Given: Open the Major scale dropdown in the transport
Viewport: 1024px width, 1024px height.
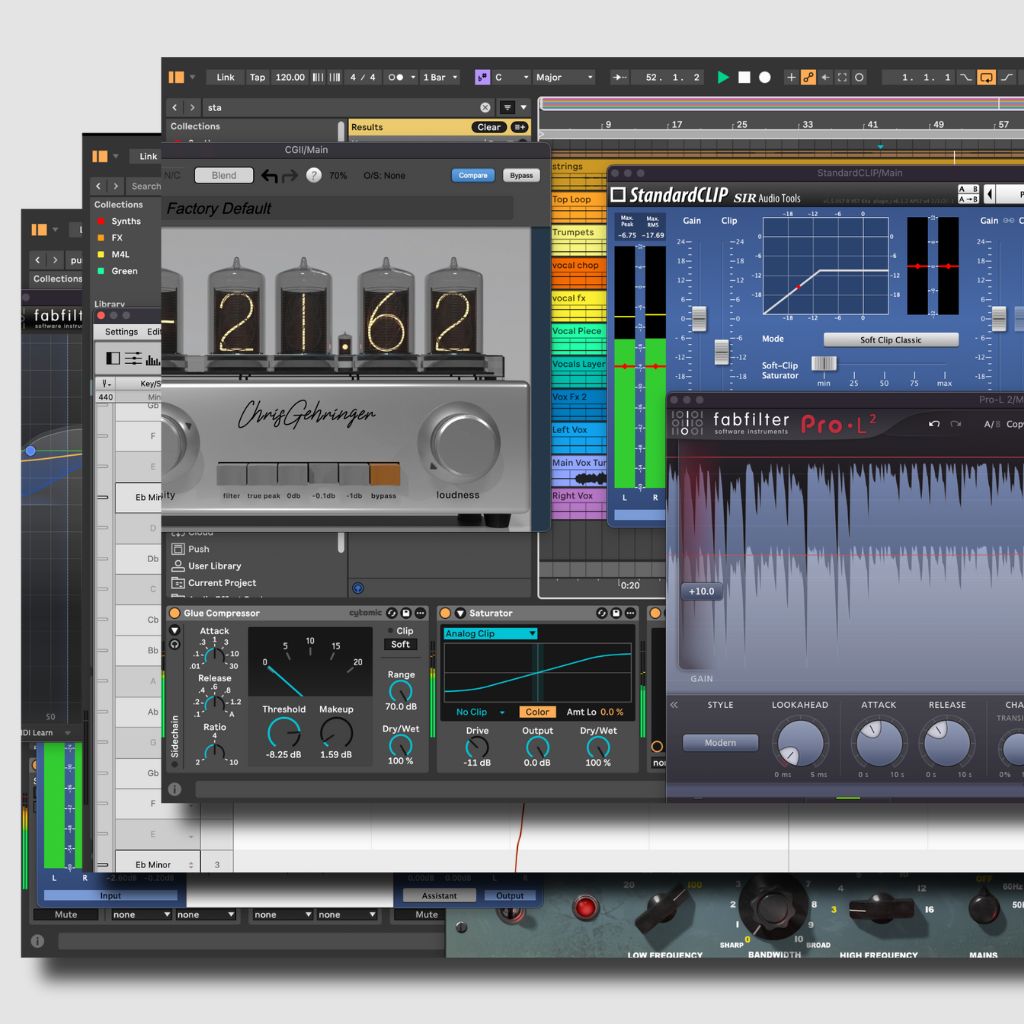Looking at the screenshot, I should (562, 77).
